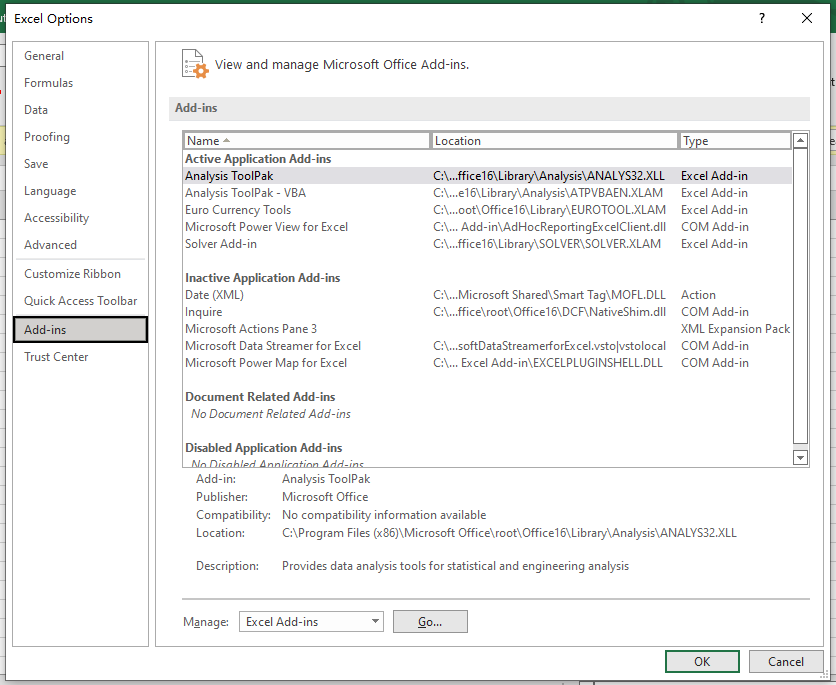Click the down arrow of the add-ins scrollbar
Screen dimensions: 836x685
(x=800, y=457)
